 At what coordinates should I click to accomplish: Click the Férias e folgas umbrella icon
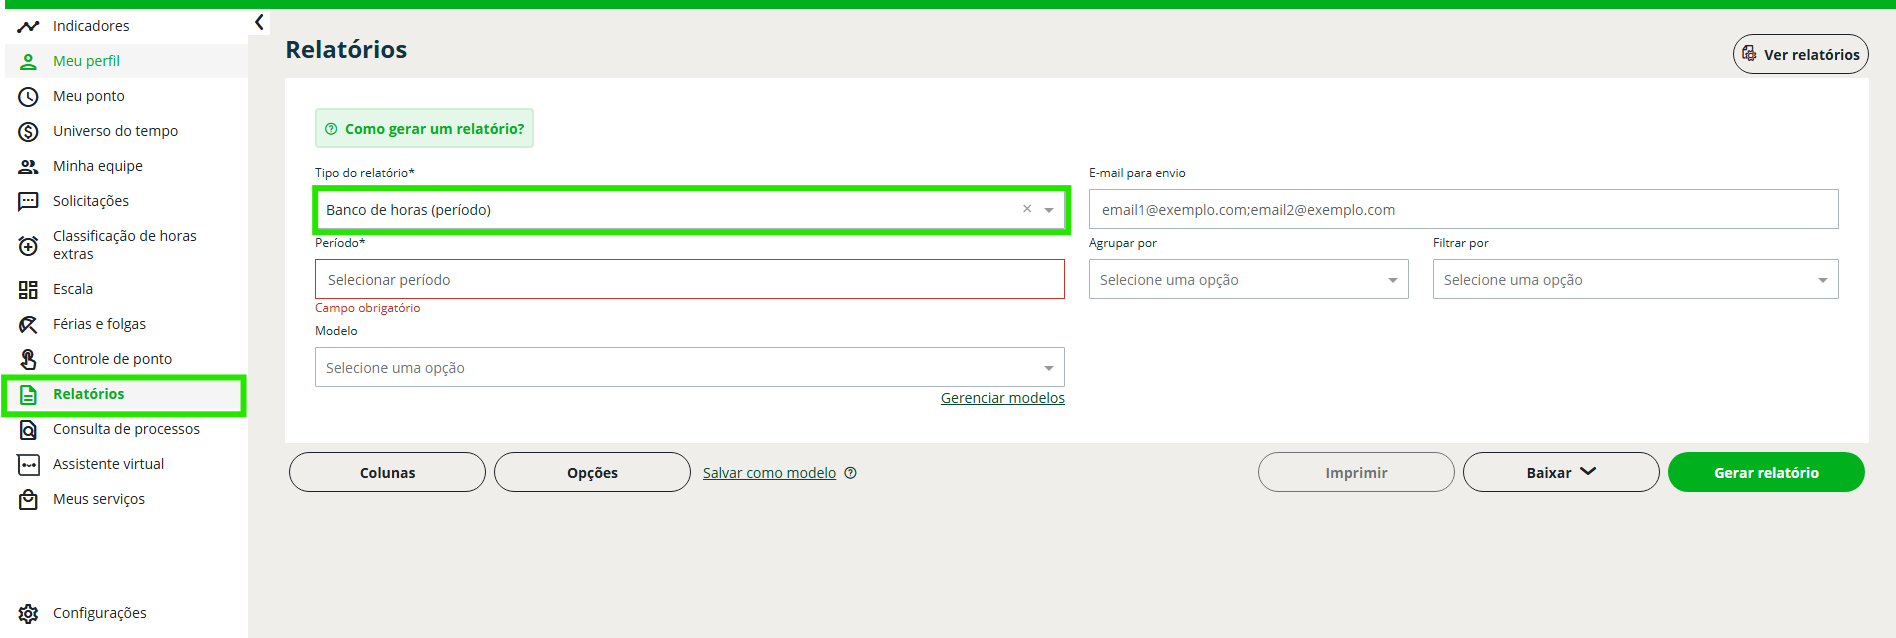(28, 324)
